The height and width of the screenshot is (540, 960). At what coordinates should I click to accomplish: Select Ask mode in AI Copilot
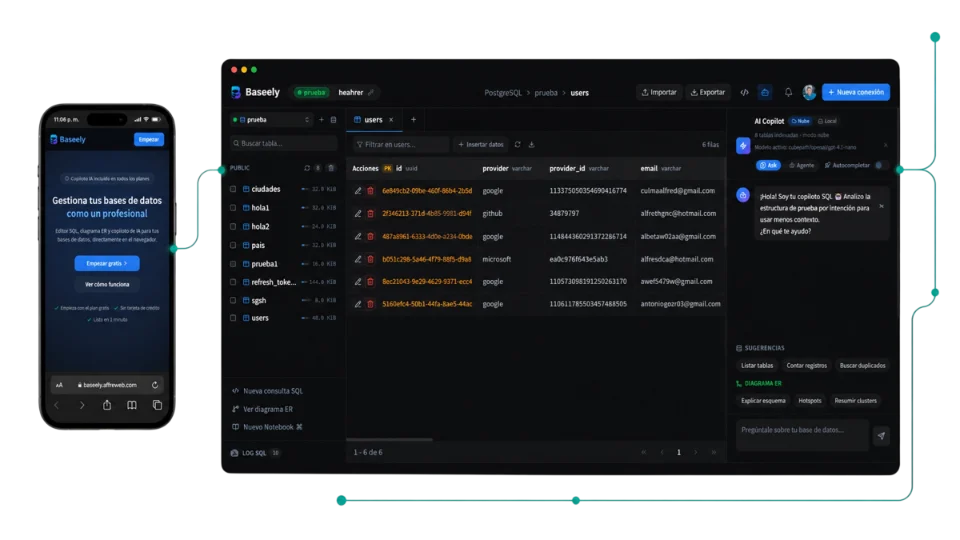pyautogui.click(x=768, y=165)
